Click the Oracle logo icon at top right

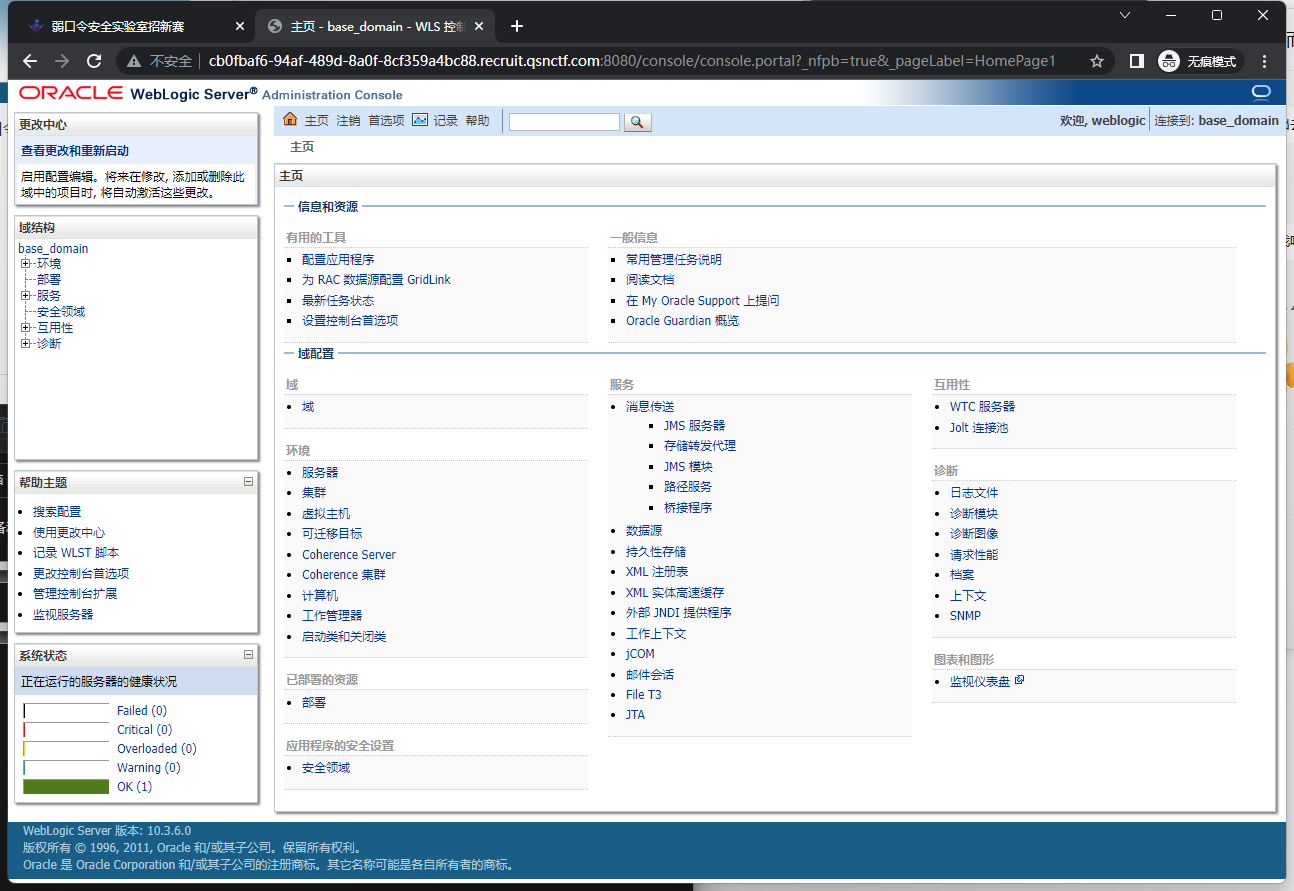pyautogui.click(x=1261, y=93)
